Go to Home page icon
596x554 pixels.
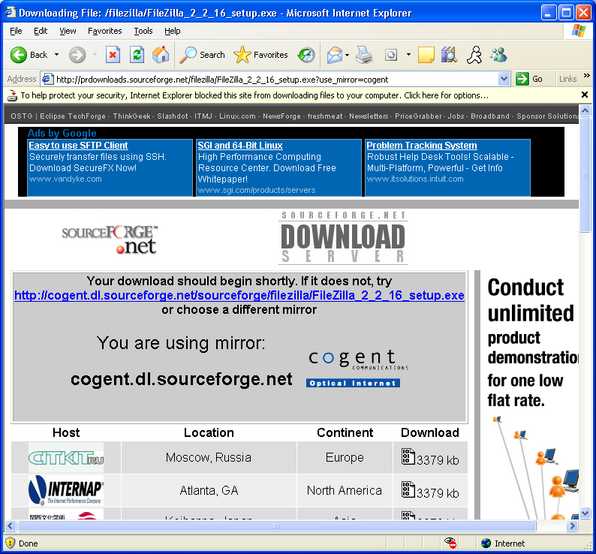coord(160,55)
